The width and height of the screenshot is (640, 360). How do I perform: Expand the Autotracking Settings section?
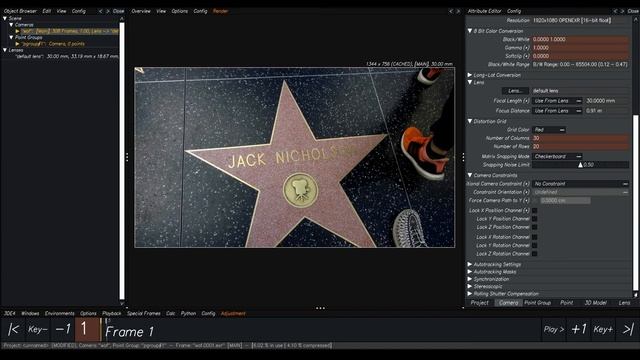coord(470,264)
